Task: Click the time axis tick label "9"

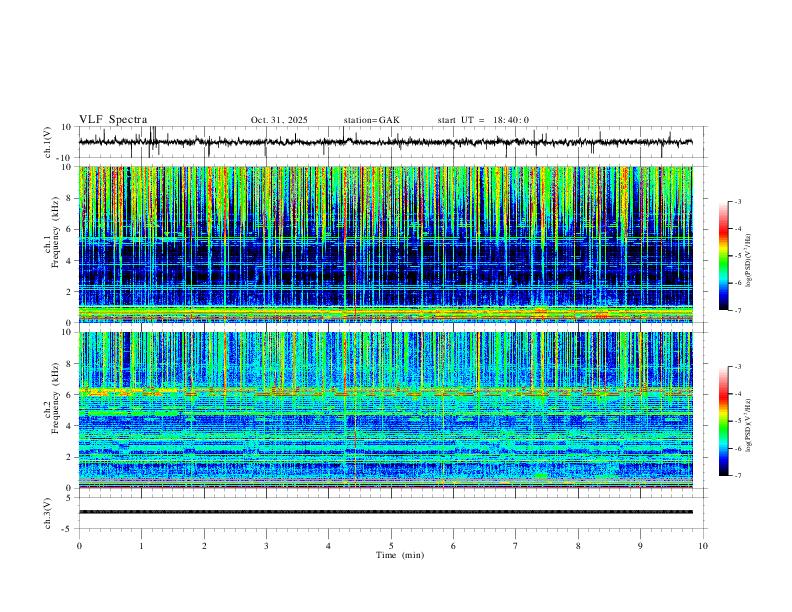Action: pyautogui.click(x=640, y=546)
